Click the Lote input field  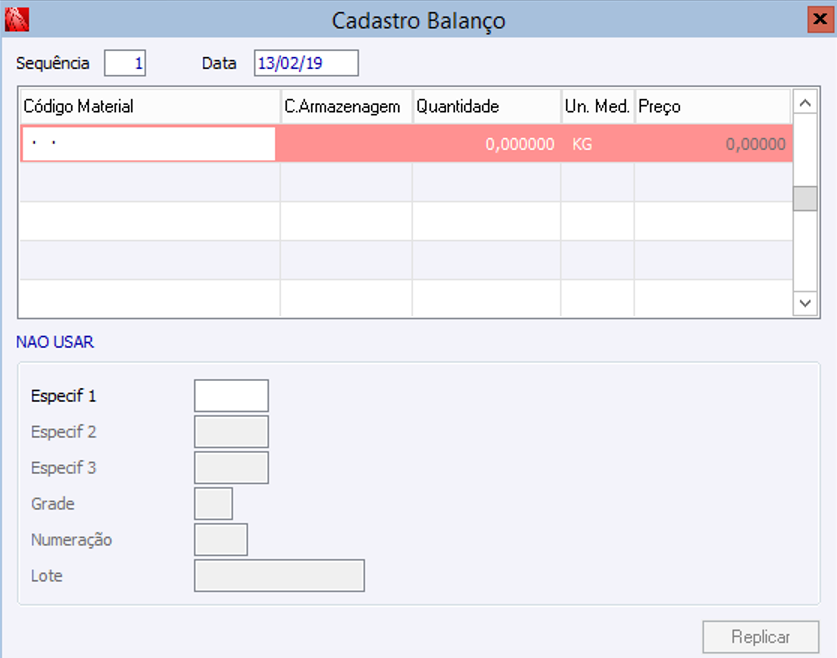[x=279, y=575]
